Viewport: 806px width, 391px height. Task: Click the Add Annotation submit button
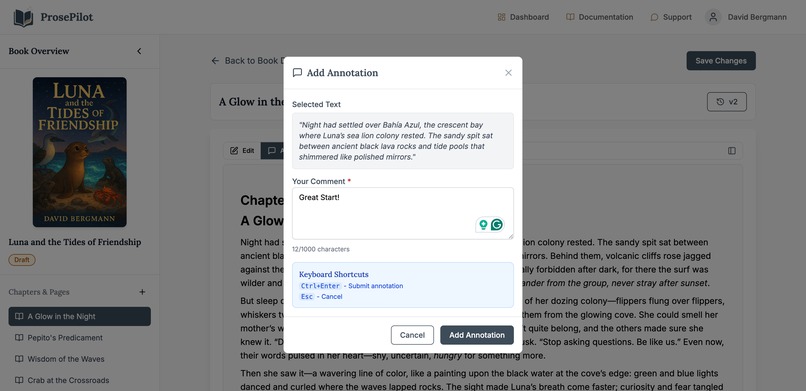tap(477, 335)
